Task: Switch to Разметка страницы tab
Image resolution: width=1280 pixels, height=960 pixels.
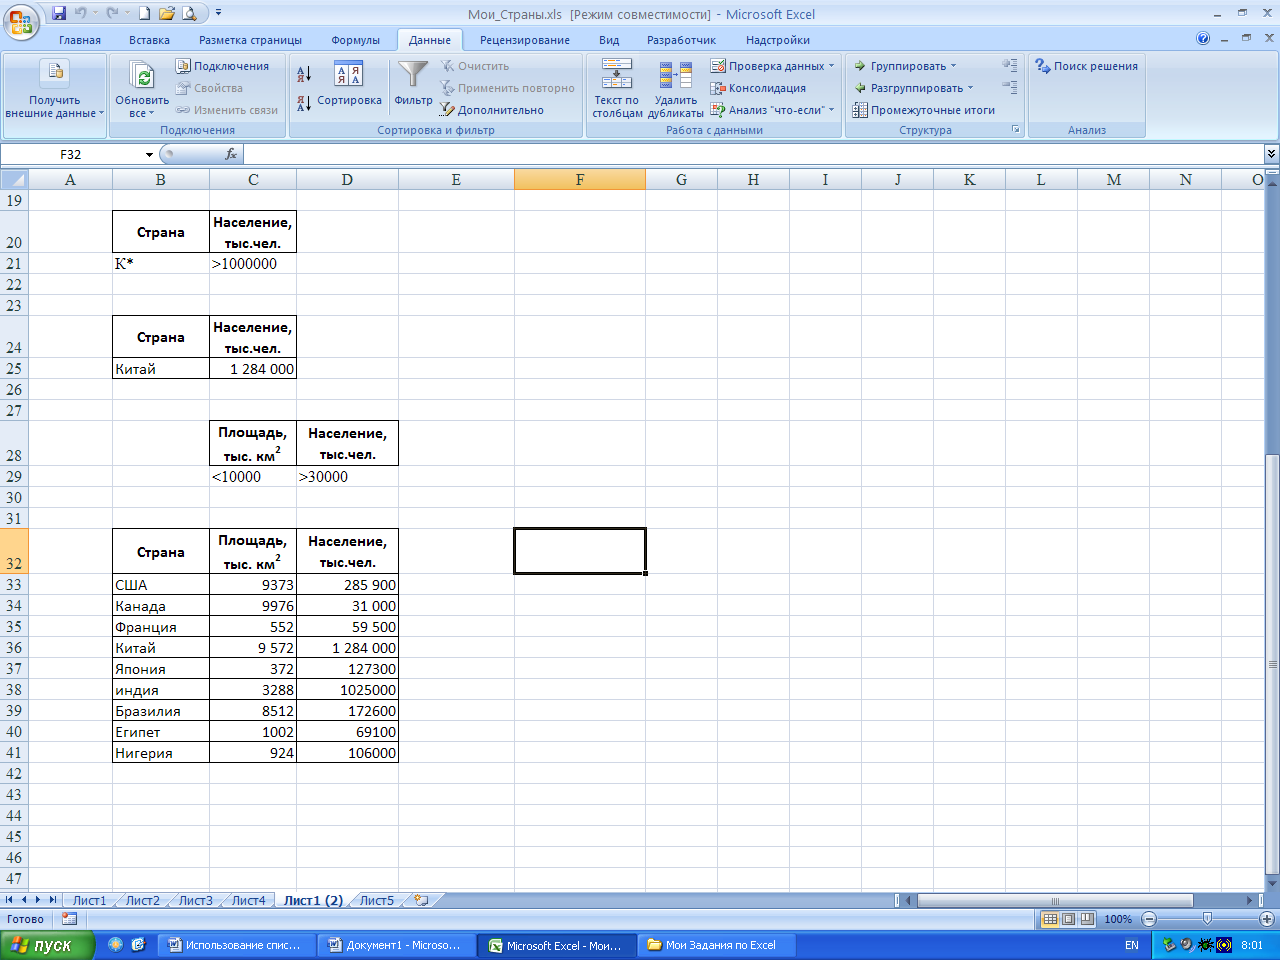Action: pos(250,40)
